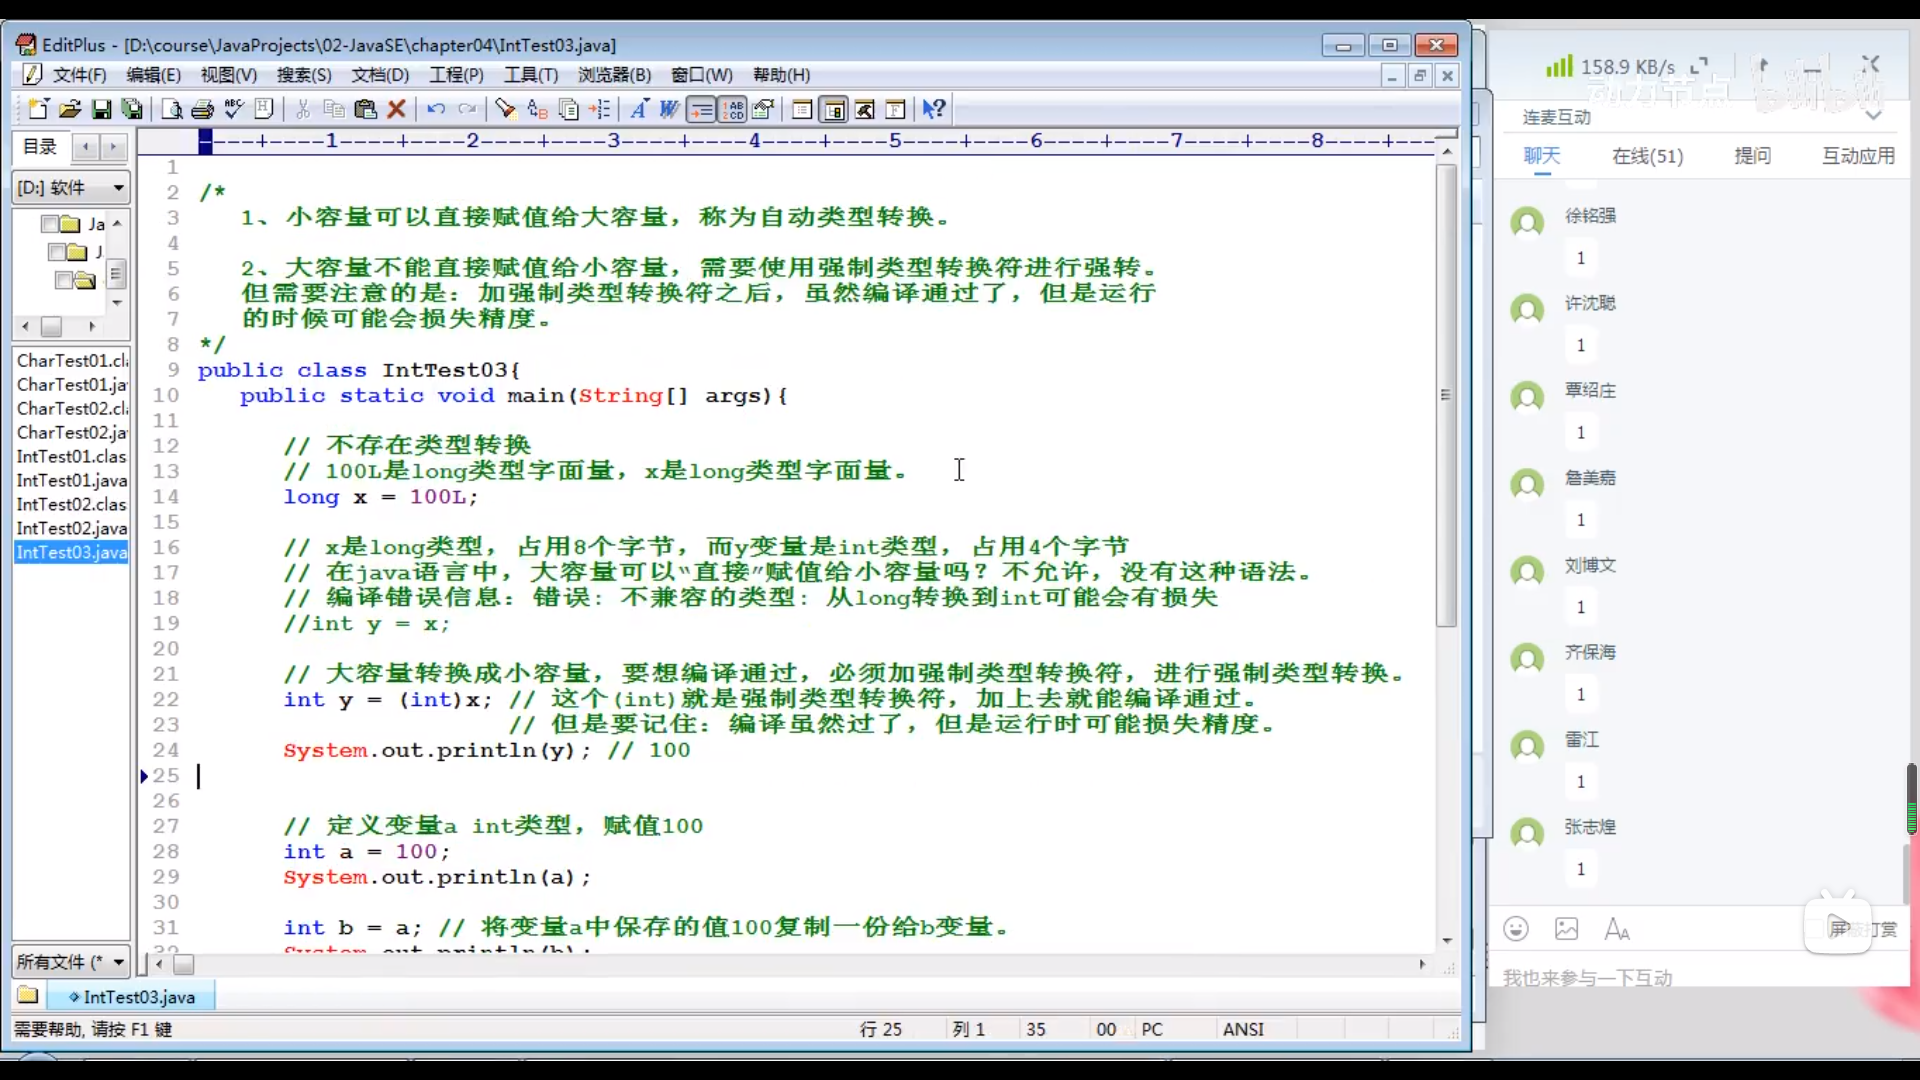Click the red Delete X icon

[397, 109]
